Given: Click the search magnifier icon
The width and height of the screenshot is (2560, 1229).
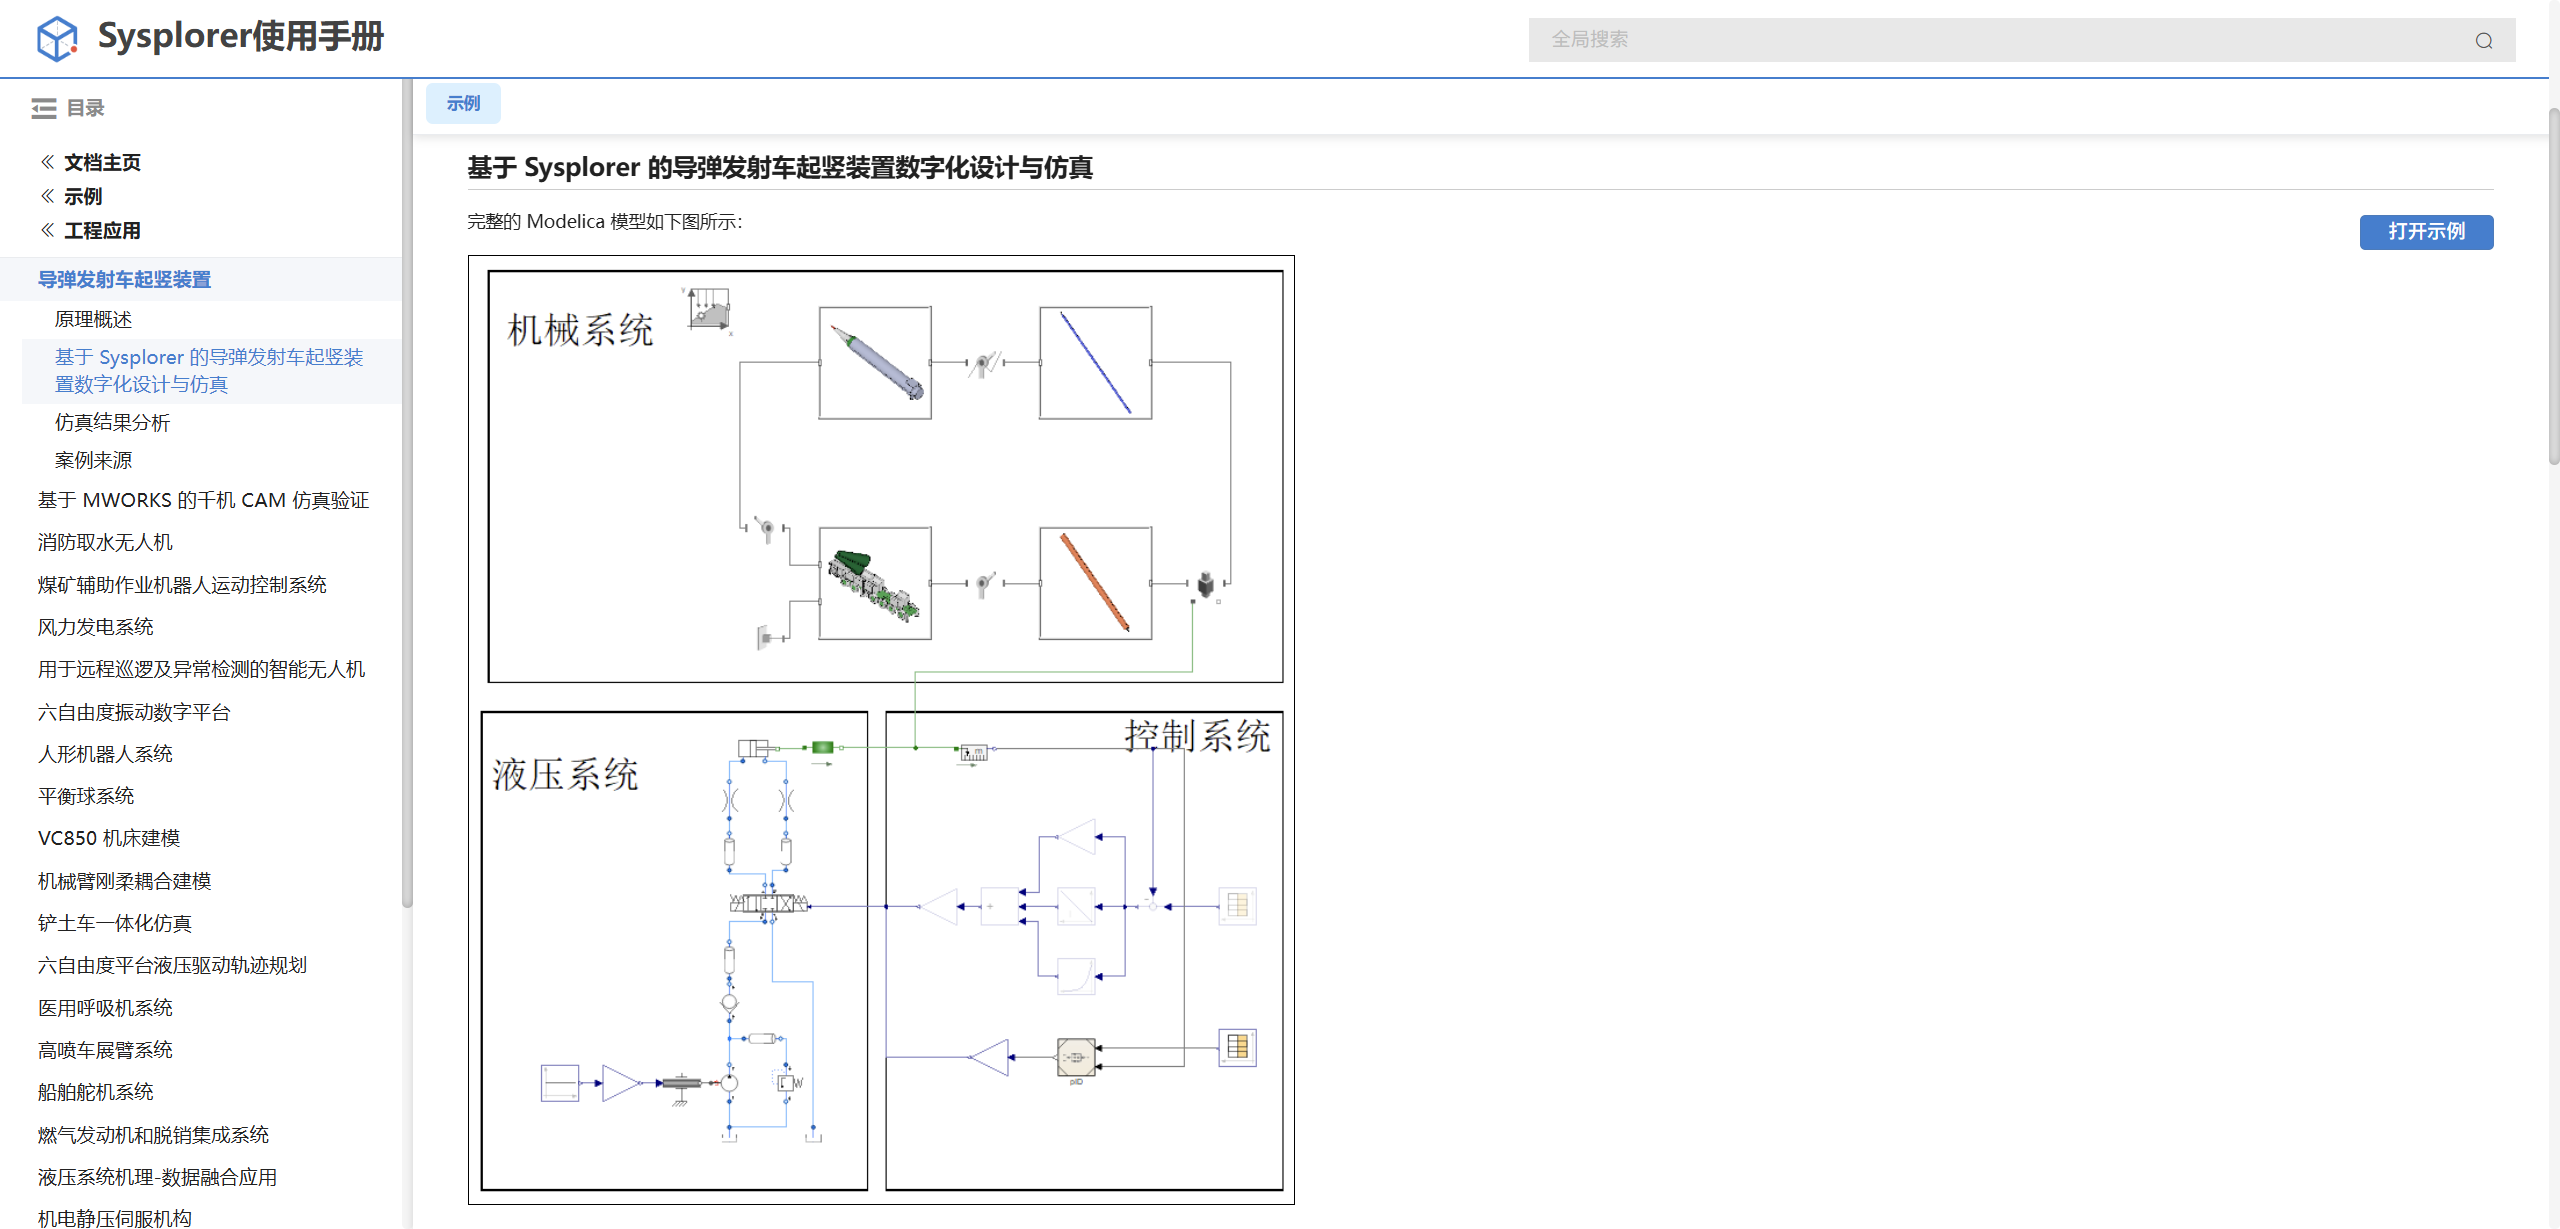Looking at the screenshot, I should point(2484,41).
